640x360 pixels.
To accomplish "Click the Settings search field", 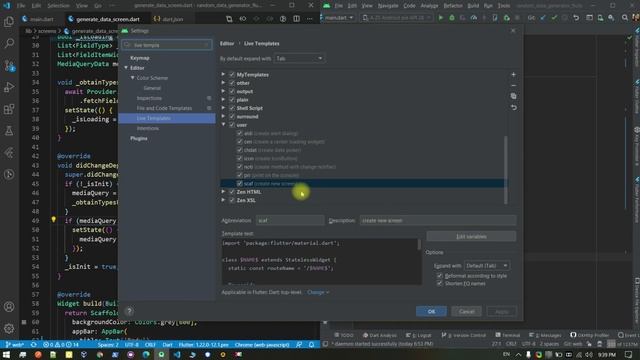I will pos(167,45).
